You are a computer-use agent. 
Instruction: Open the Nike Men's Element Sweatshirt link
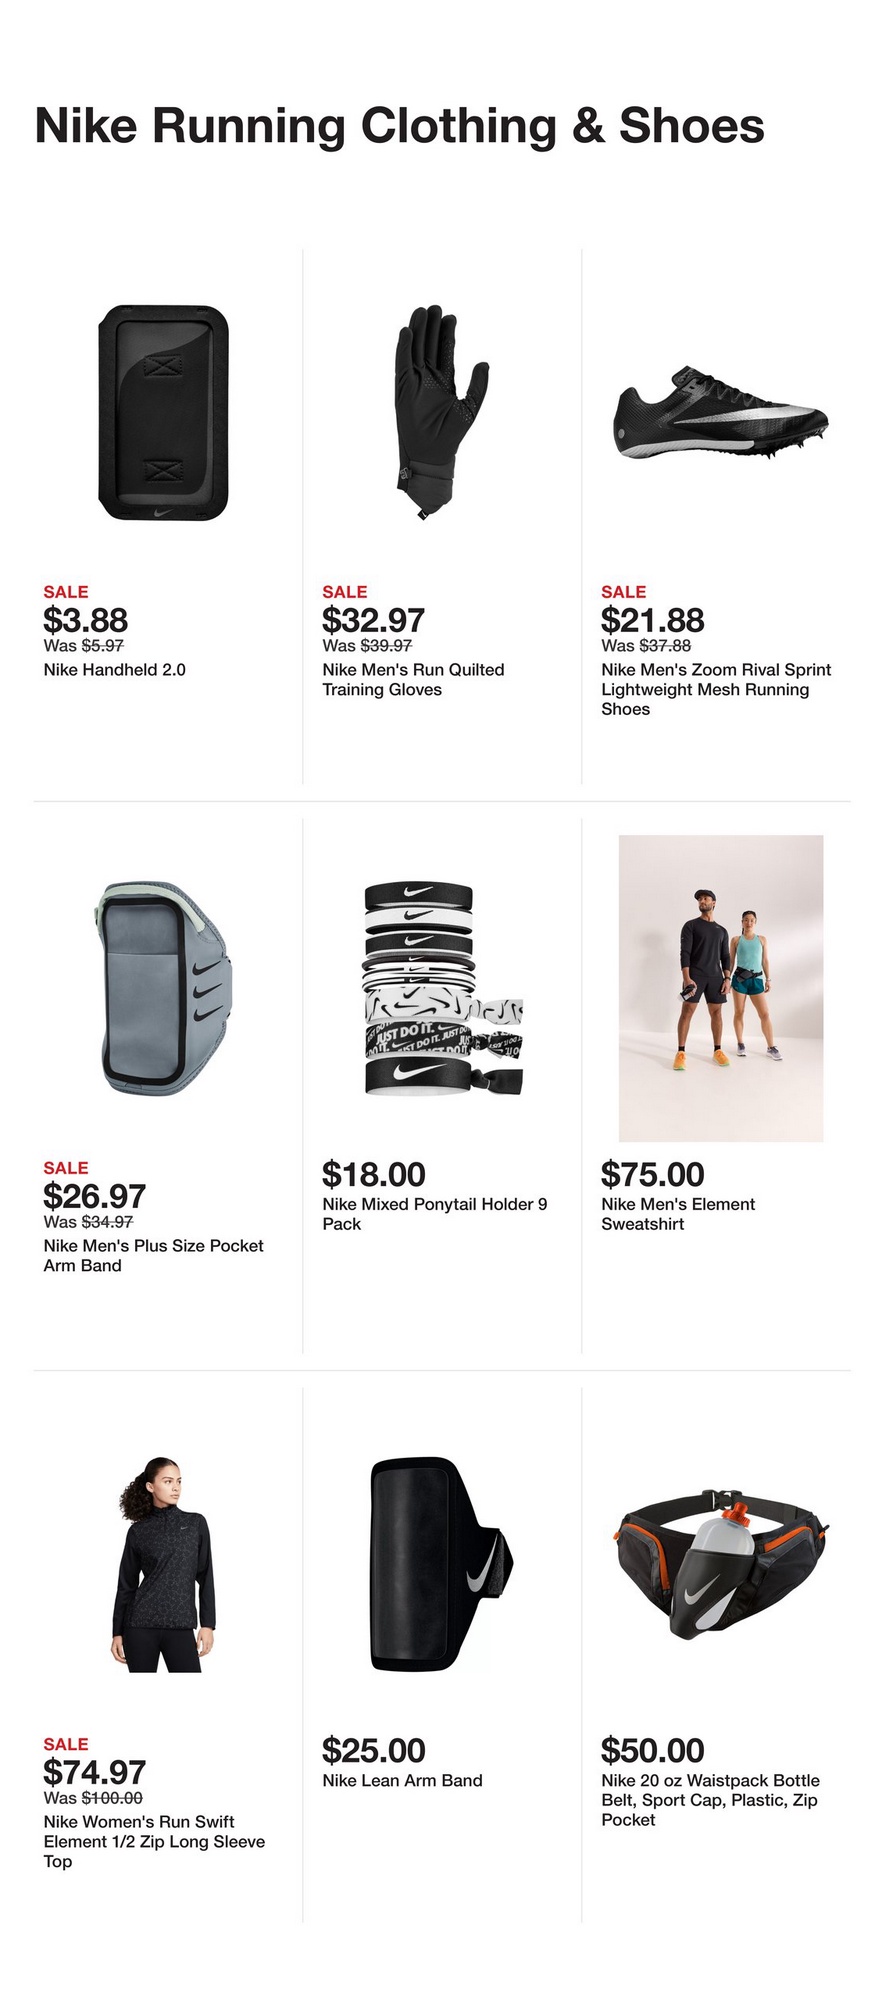point(678,1214)
